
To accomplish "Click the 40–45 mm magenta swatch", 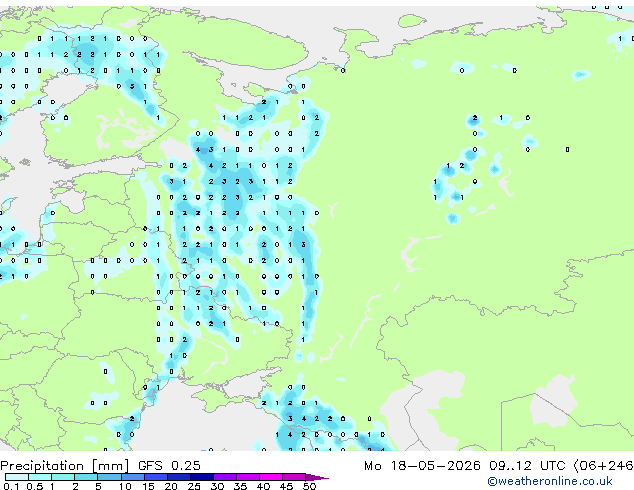I will click(x=271, y=477).
